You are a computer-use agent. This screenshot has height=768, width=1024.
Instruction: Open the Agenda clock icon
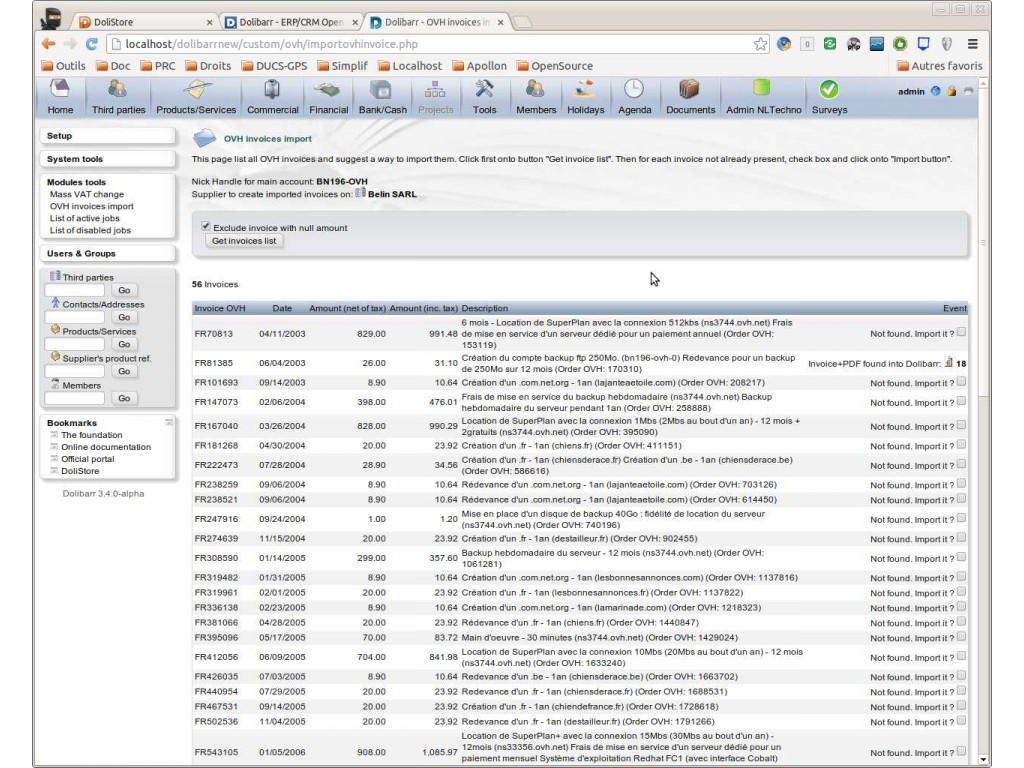click(633, 89)
